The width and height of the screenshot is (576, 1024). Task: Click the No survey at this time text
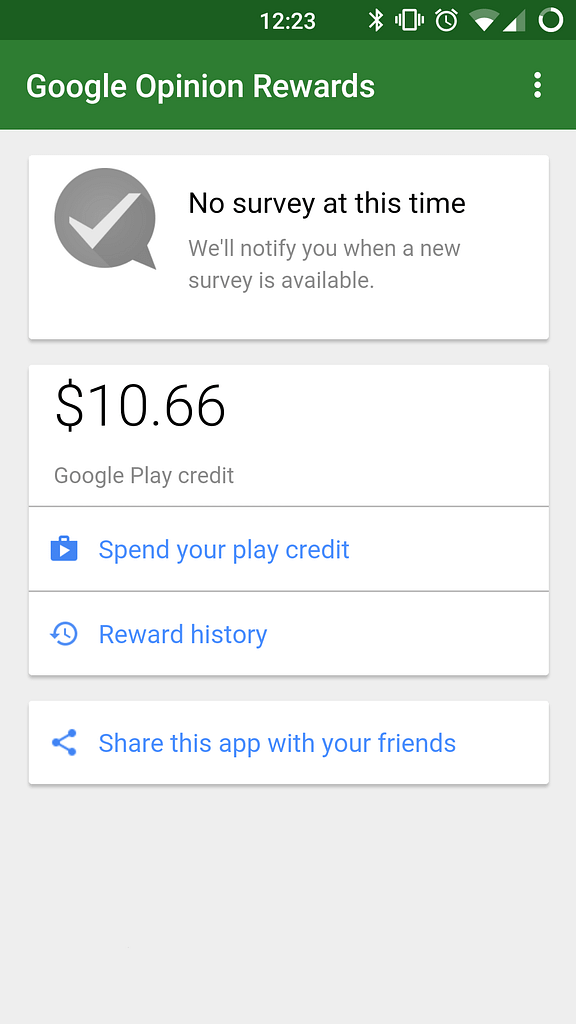tap(327, 203)
